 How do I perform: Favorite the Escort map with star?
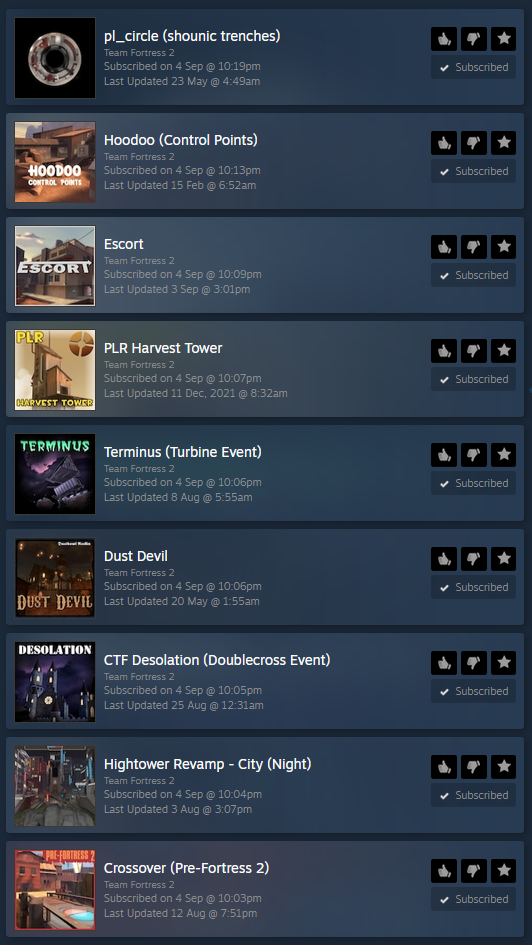504,247
